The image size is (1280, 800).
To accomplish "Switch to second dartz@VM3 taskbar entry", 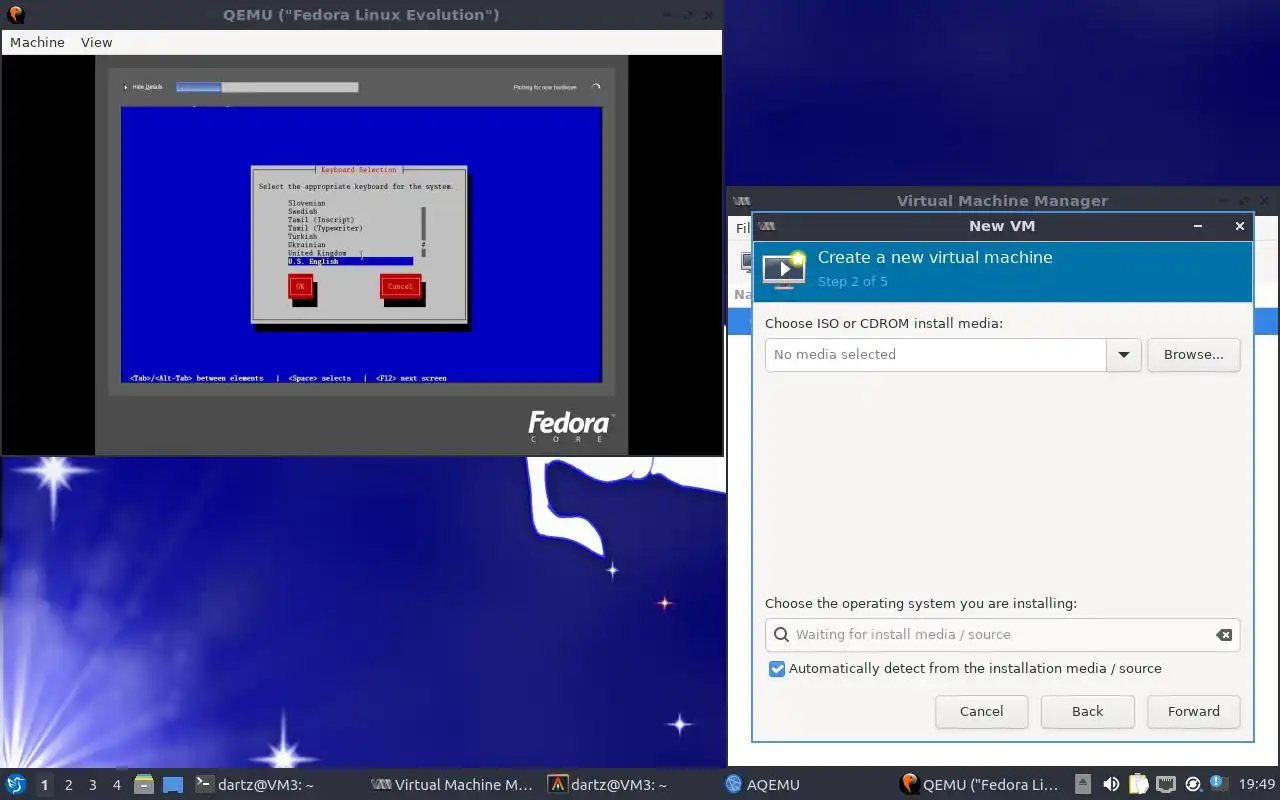I will pyautogui.click(x=607, y=785).
